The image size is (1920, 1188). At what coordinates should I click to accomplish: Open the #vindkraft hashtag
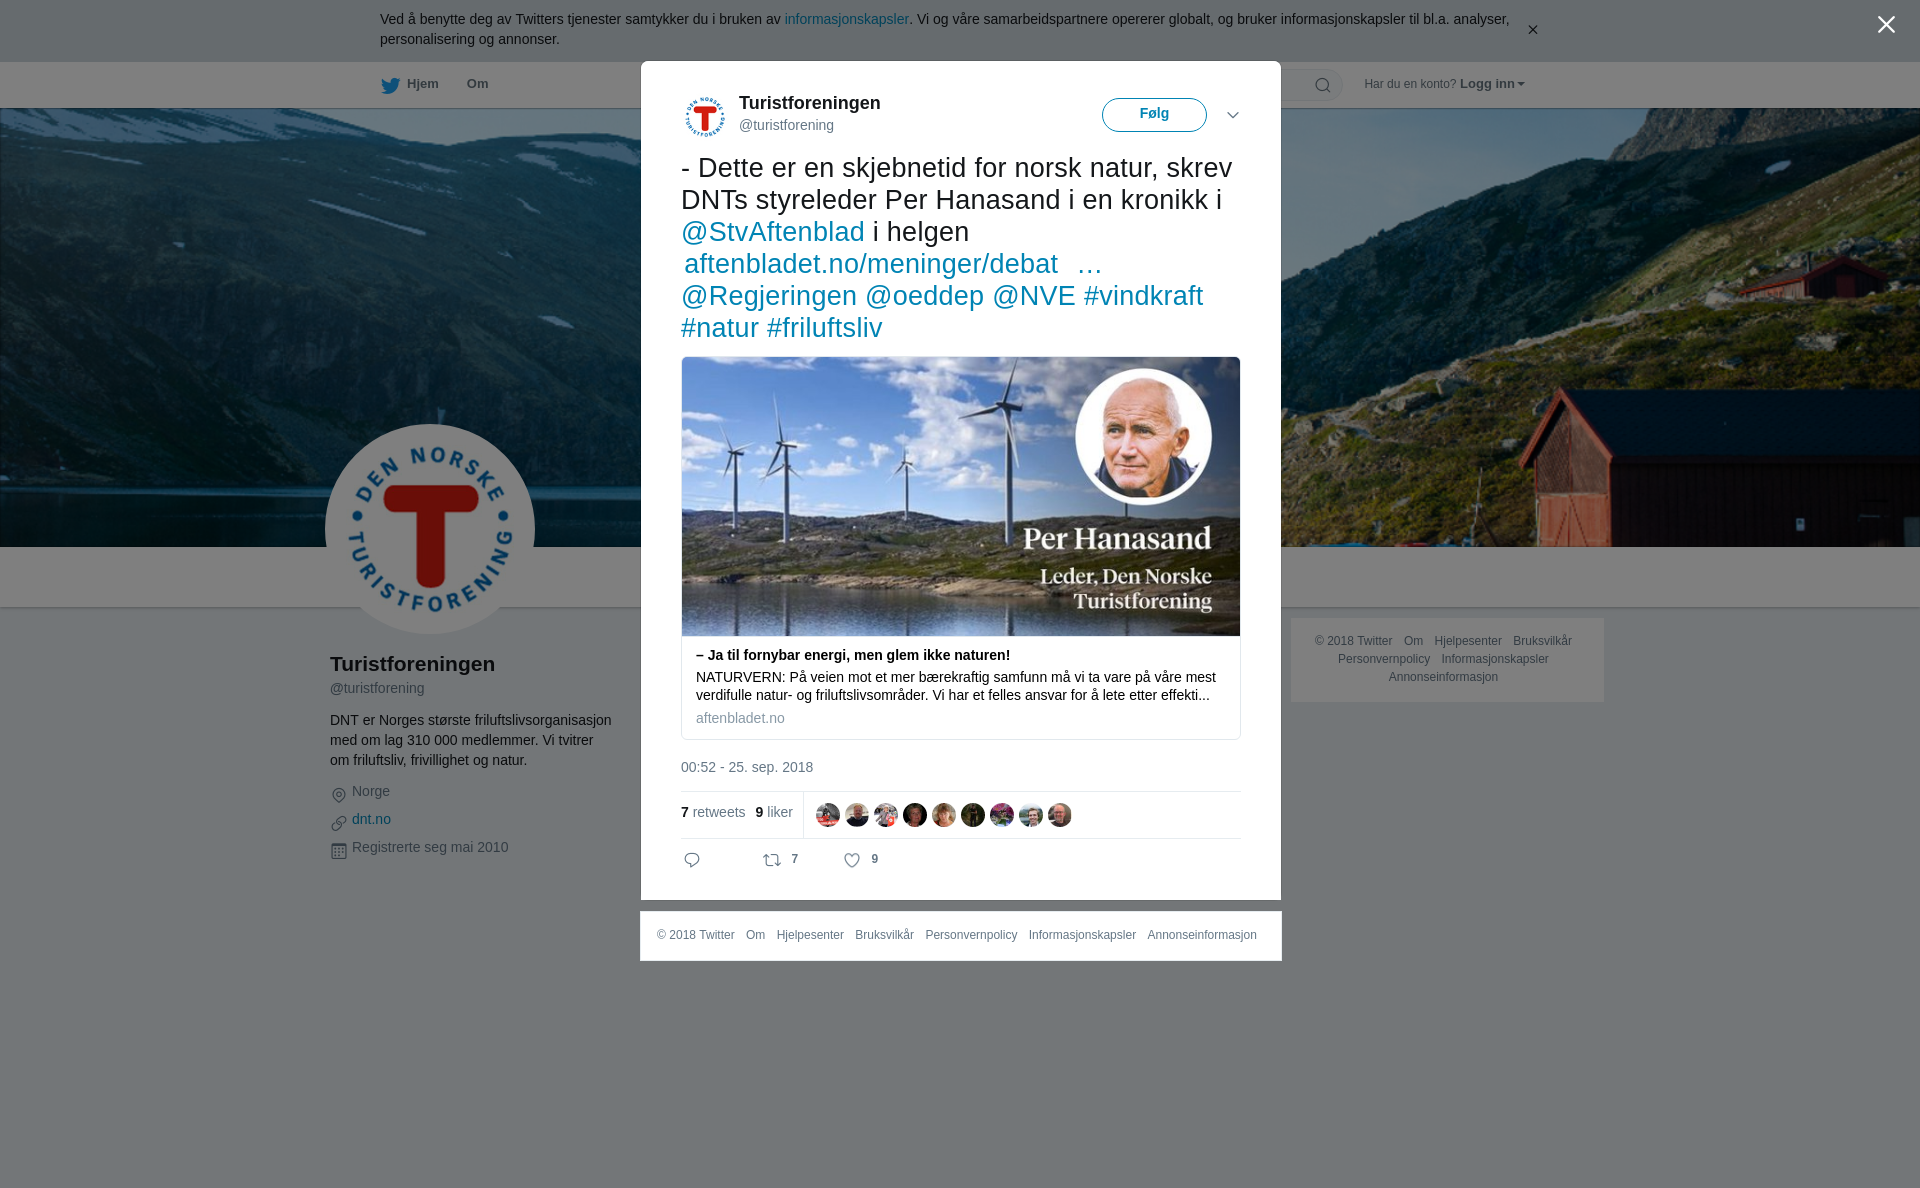tap(1143, 296)
